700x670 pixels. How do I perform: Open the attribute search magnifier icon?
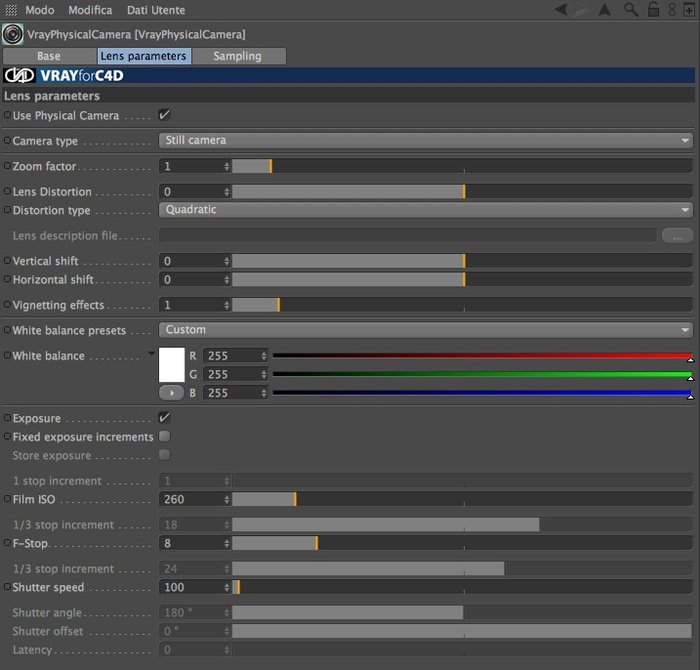[631, 9]
